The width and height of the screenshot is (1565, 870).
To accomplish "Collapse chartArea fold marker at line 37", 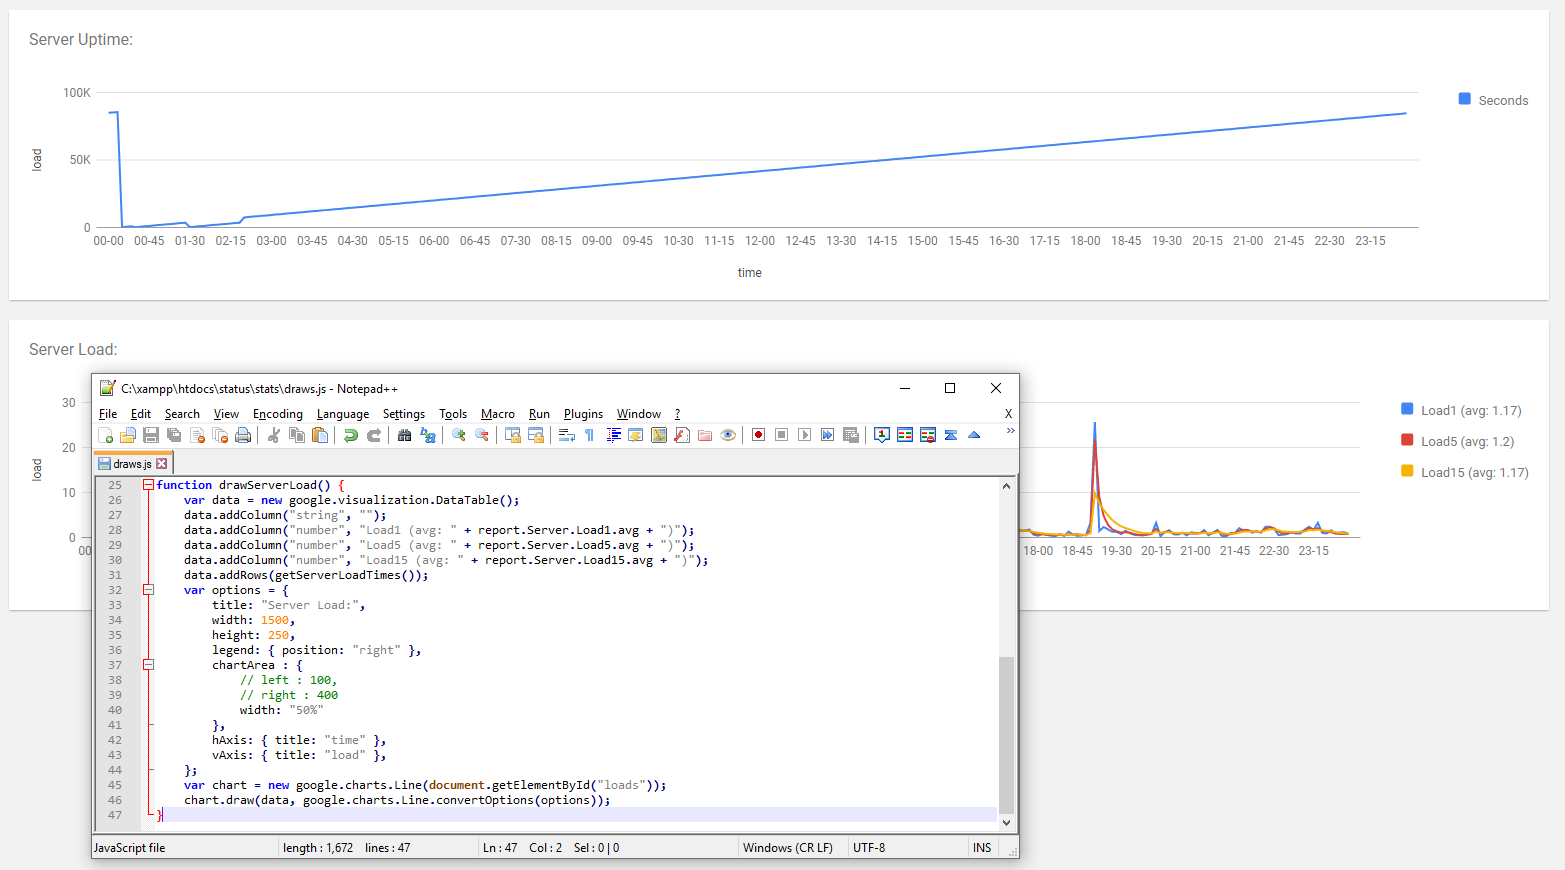I will coord(148,665).
